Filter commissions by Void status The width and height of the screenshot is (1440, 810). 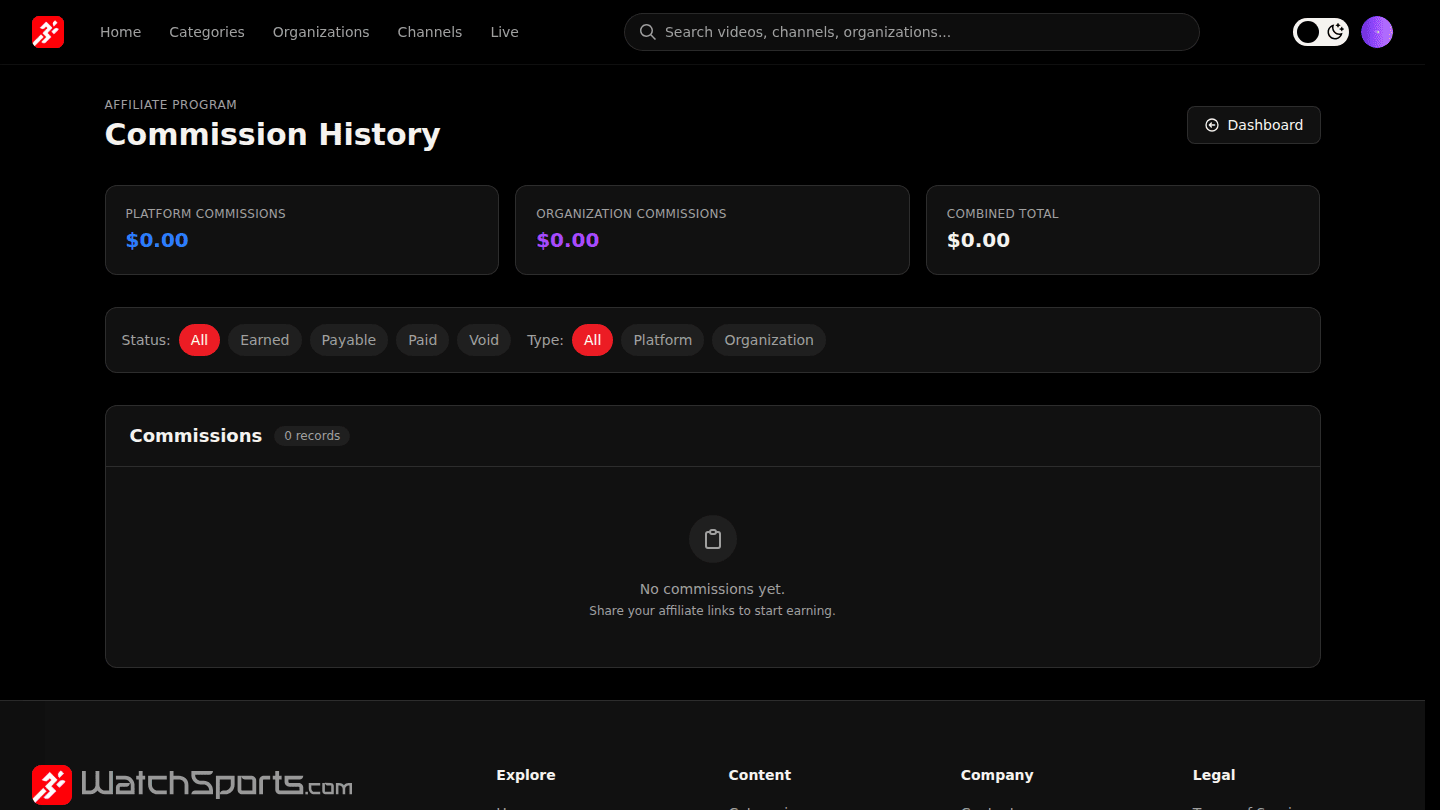(484, 340)
